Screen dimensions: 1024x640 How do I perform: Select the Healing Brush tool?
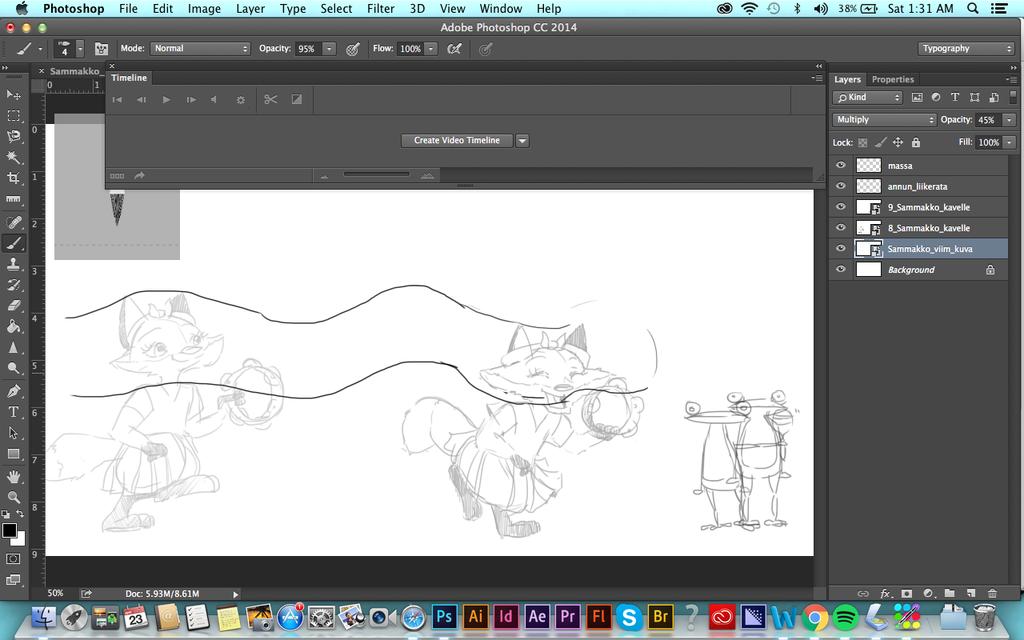tap(13, 222)
